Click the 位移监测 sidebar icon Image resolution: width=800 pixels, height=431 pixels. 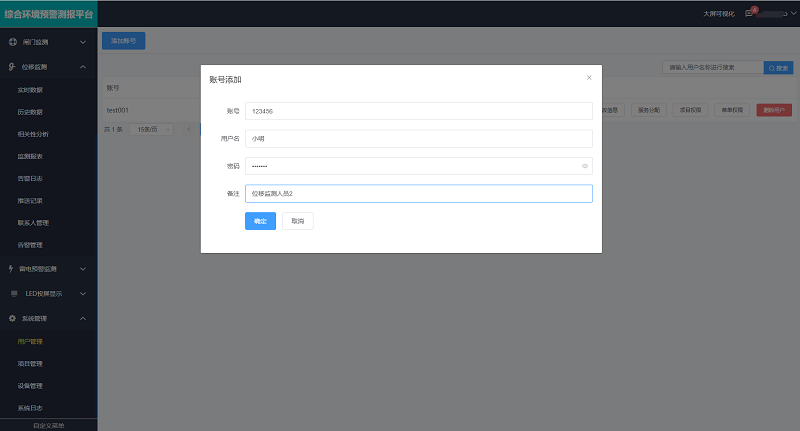pos(12,67)
